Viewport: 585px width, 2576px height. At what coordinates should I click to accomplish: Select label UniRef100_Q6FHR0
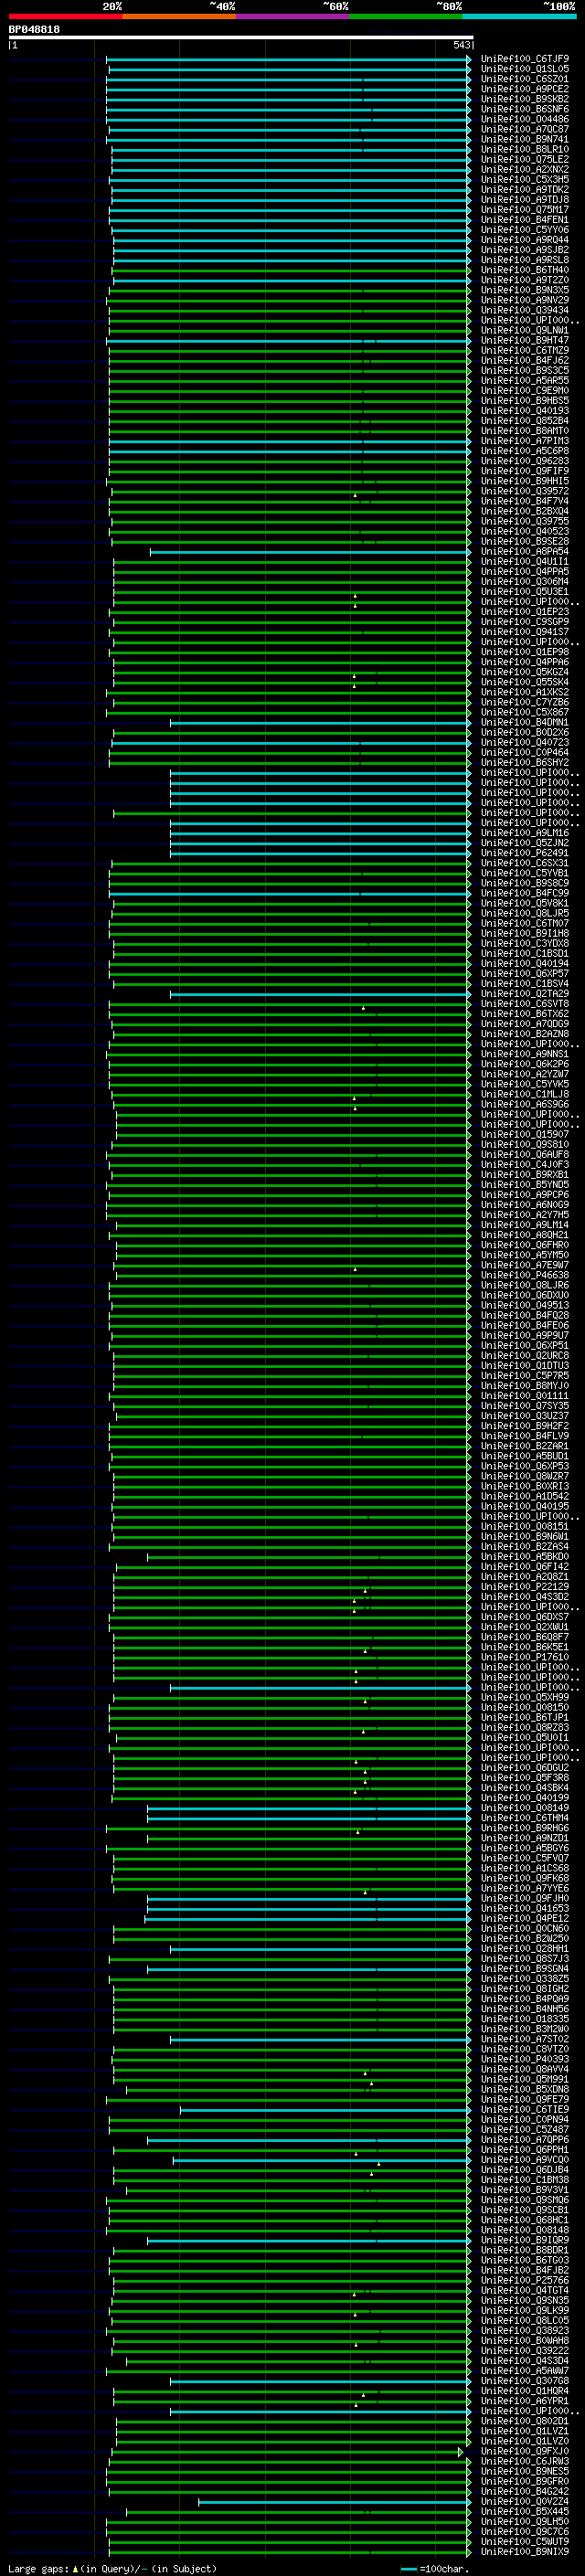(x=525, y=1245)
